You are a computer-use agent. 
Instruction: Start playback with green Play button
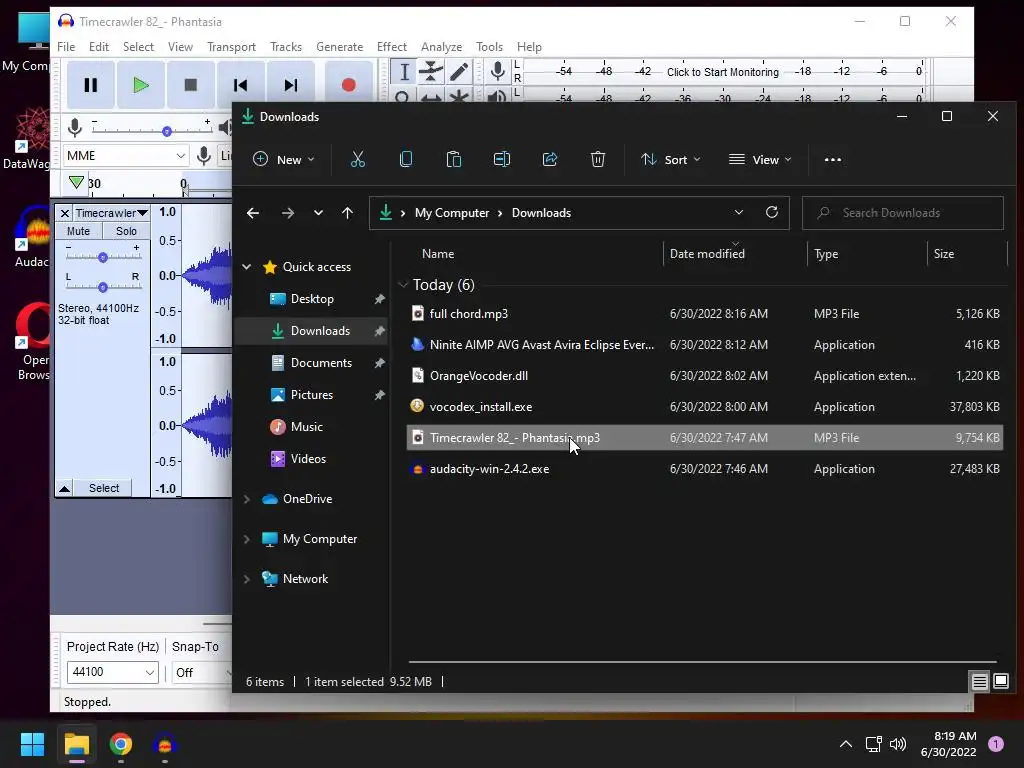pyautogui.click(x=140, y=85)
